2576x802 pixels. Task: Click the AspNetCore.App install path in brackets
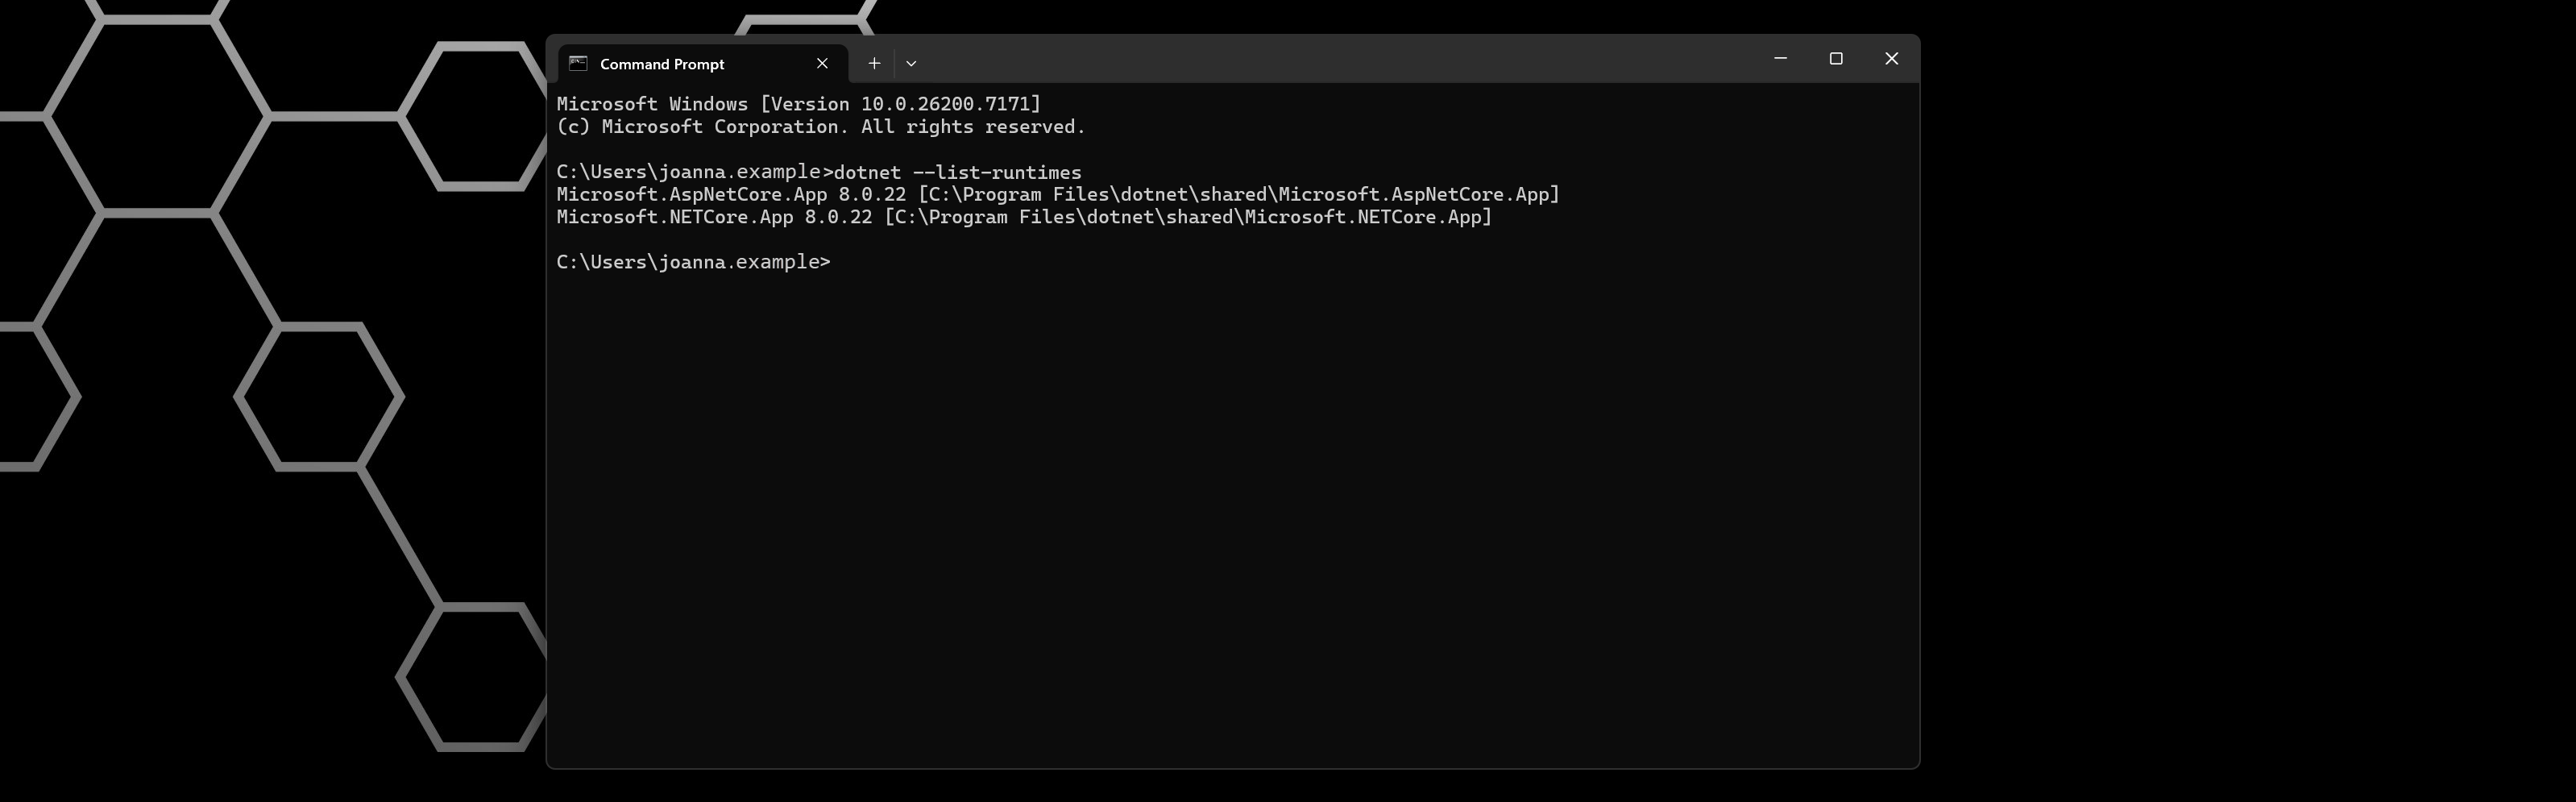[1239, 195]
